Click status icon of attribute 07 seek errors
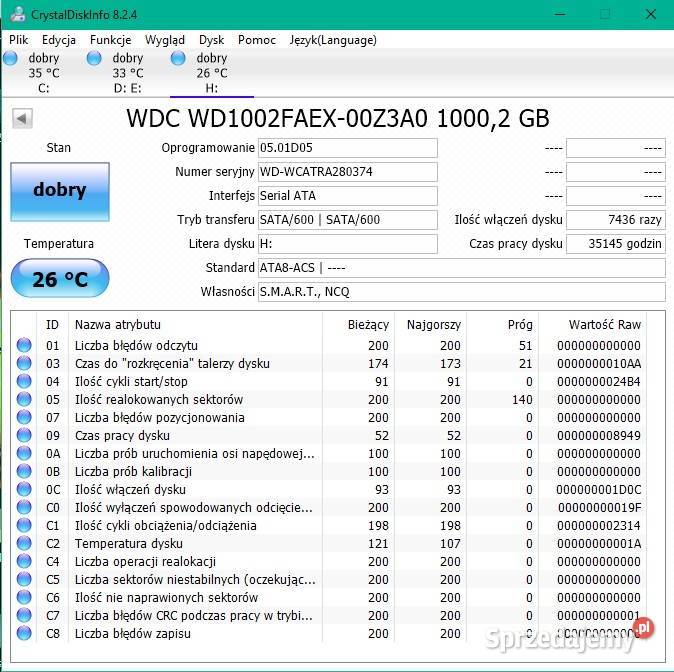The width and height of the screenshot is (674, 672). point(24,417)
